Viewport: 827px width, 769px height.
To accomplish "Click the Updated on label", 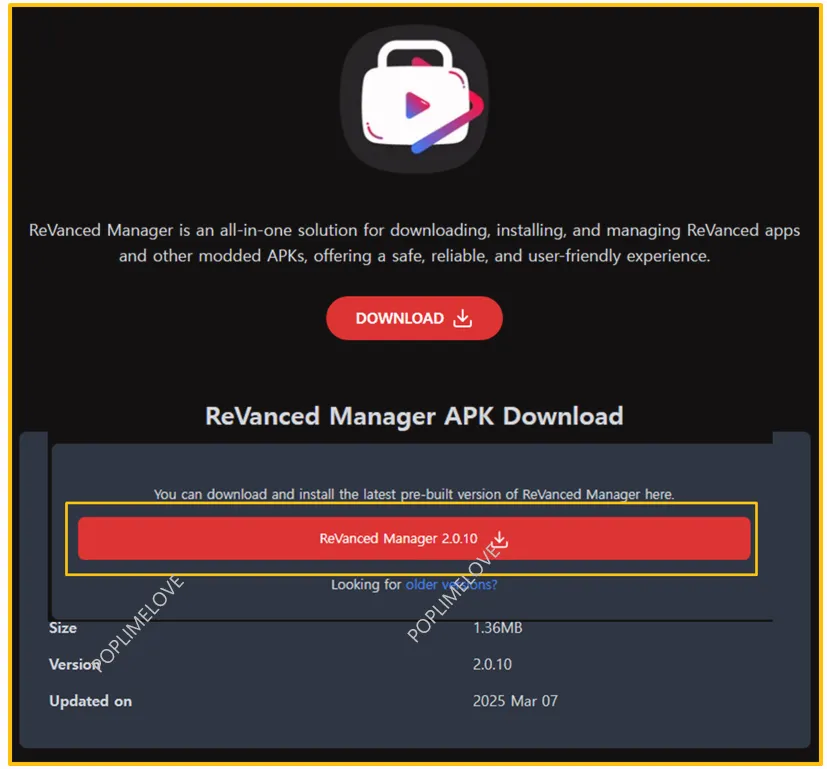I will (x=90, y=701).
